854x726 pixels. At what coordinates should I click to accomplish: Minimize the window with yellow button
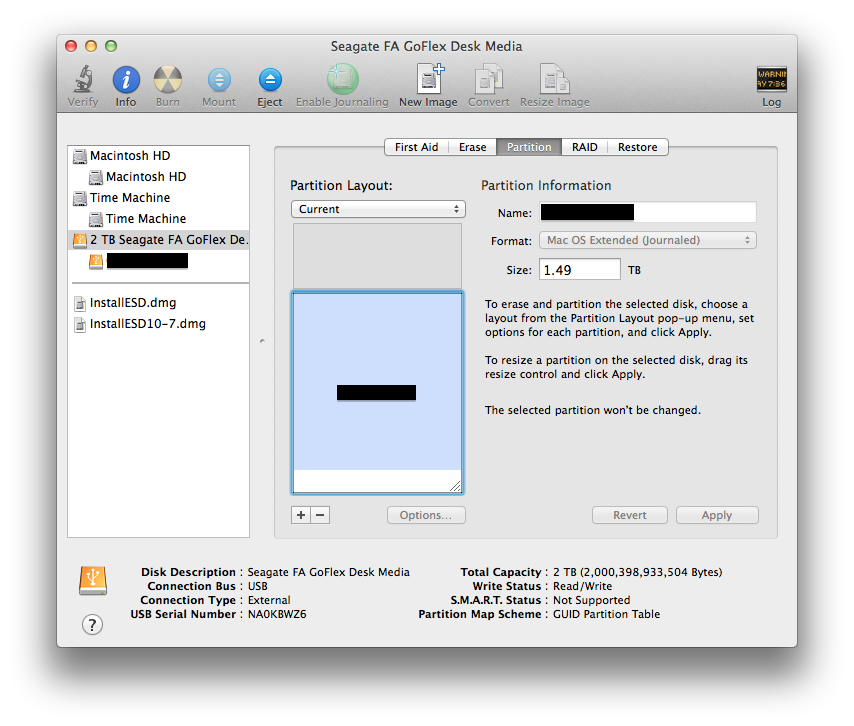92,46
